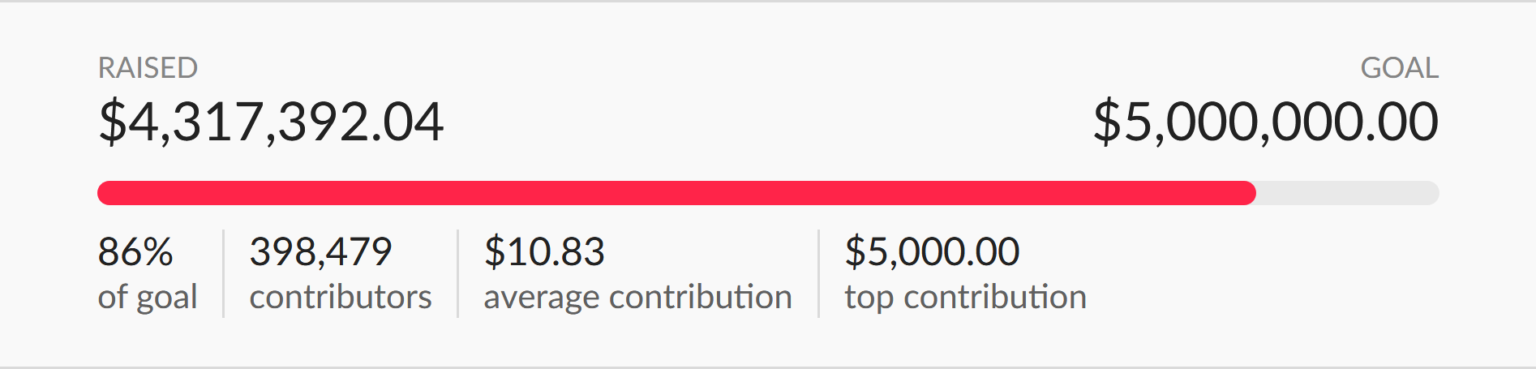The height and width of the screenshot is (369, 1536).
Task: Select the $10.83 average value
Action: click(545, 252)
